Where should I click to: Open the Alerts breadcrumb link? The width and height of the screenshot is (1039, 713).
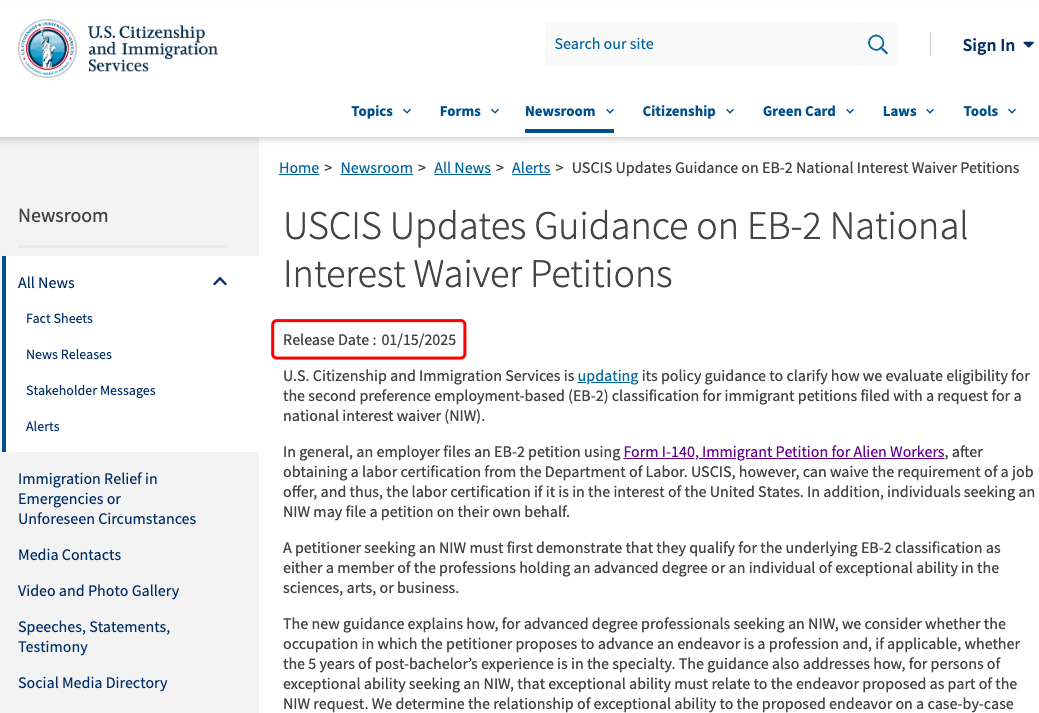(531, 168)
